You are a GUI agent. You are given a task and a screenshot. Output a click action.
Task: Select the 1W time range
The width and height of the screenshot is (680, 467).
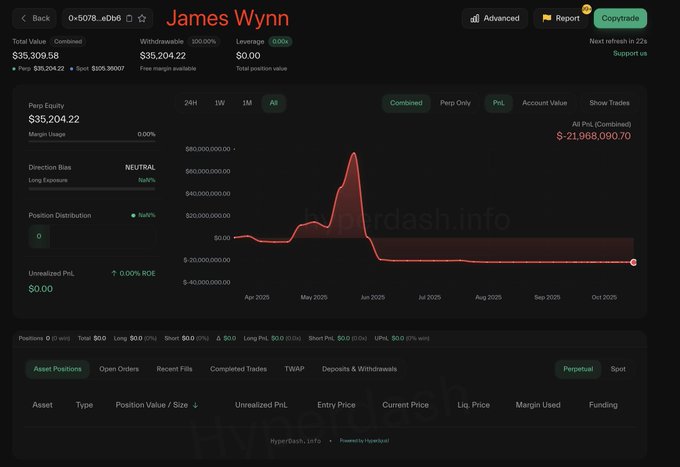tap(219, 103)
